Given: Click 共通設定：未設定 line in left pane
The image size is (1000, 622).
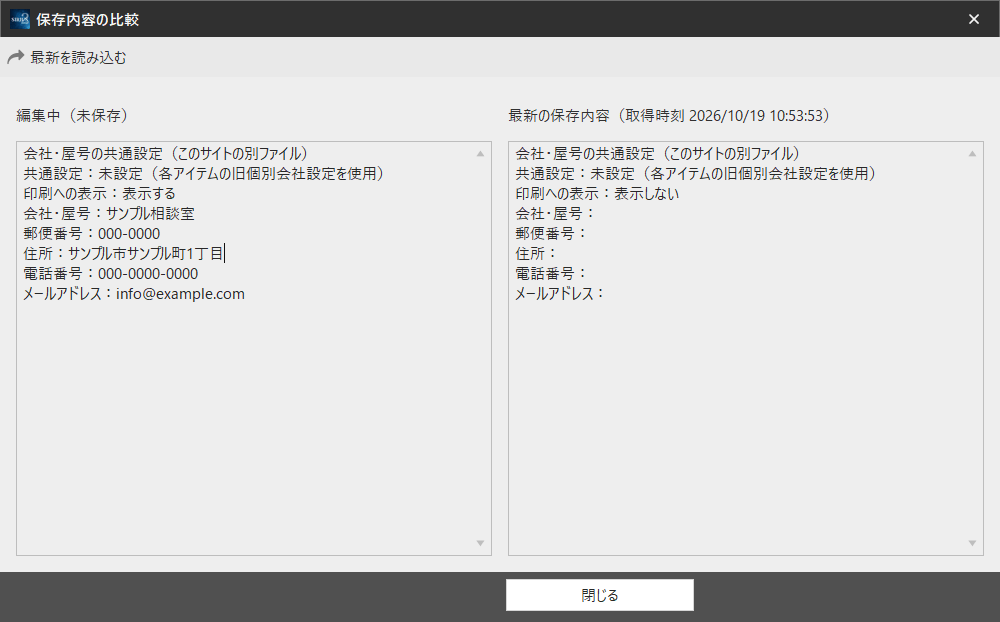Looking at the screenshot, I should pyautogui.click(x=204, y=174).
